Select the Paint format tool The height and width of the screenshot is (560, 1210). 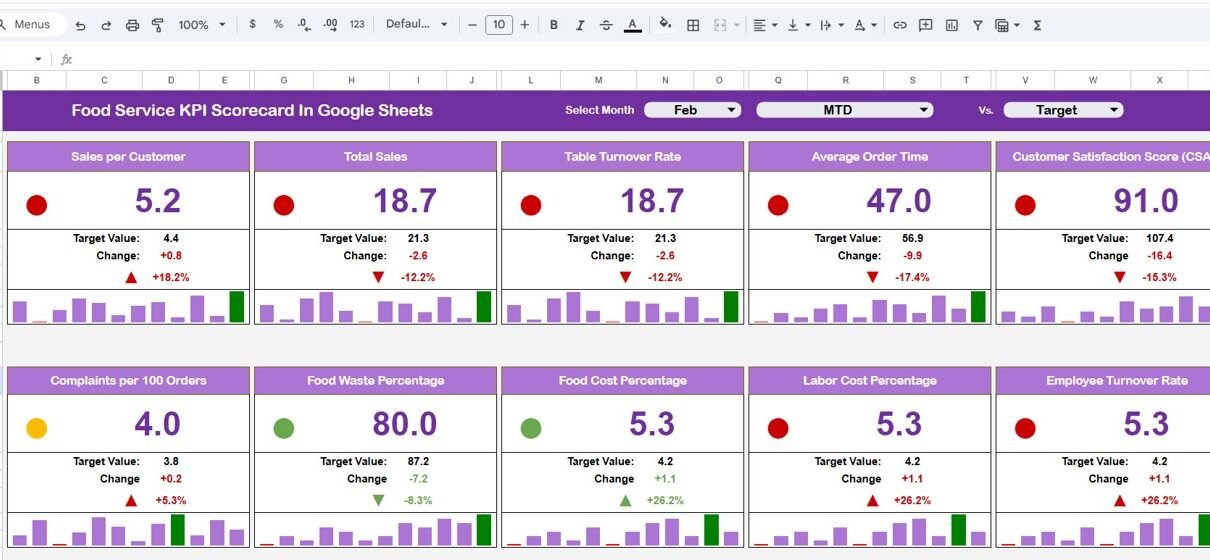tap(157, 25)
